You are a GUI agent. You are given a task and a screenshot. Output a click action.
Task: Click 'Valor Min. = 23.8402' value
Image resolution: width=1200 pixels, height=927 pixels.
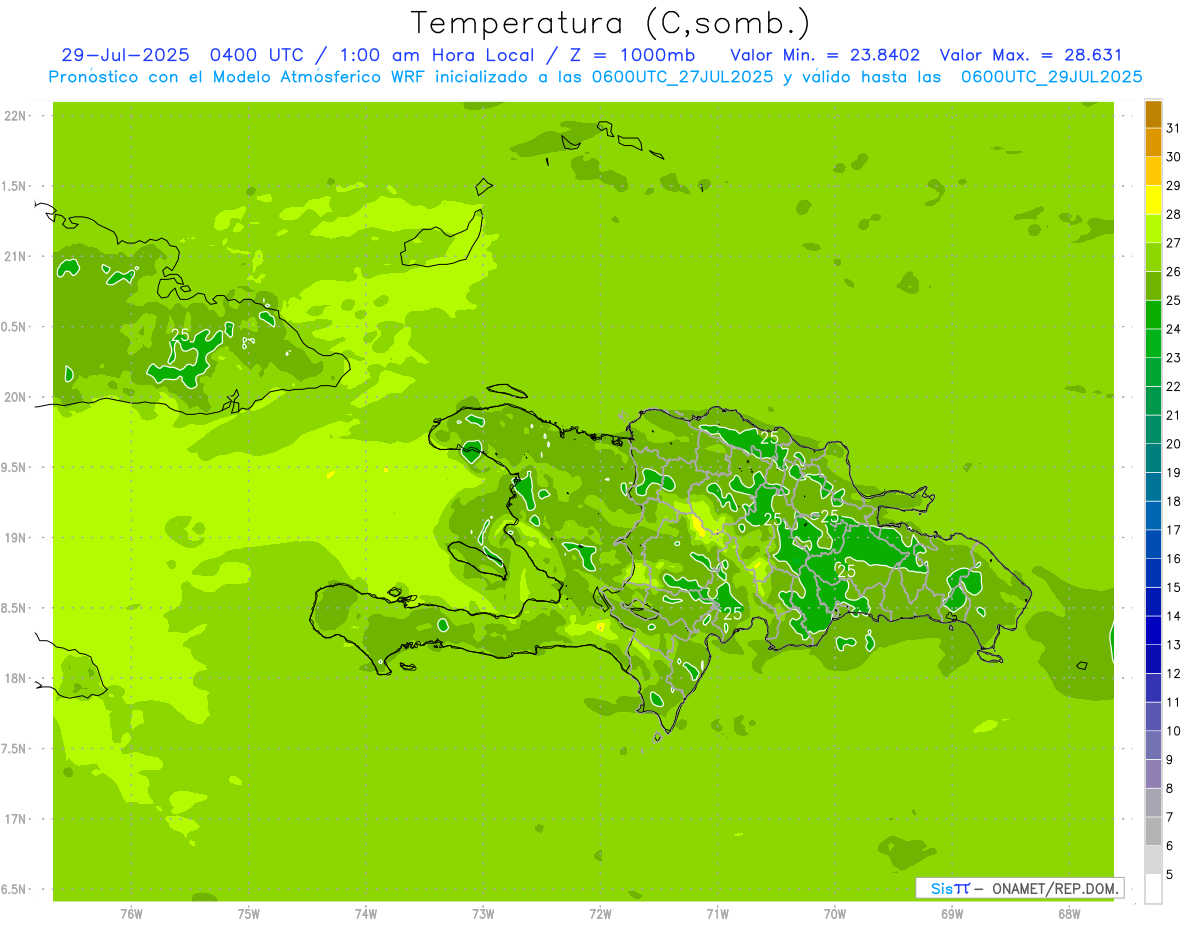(825, 55)
